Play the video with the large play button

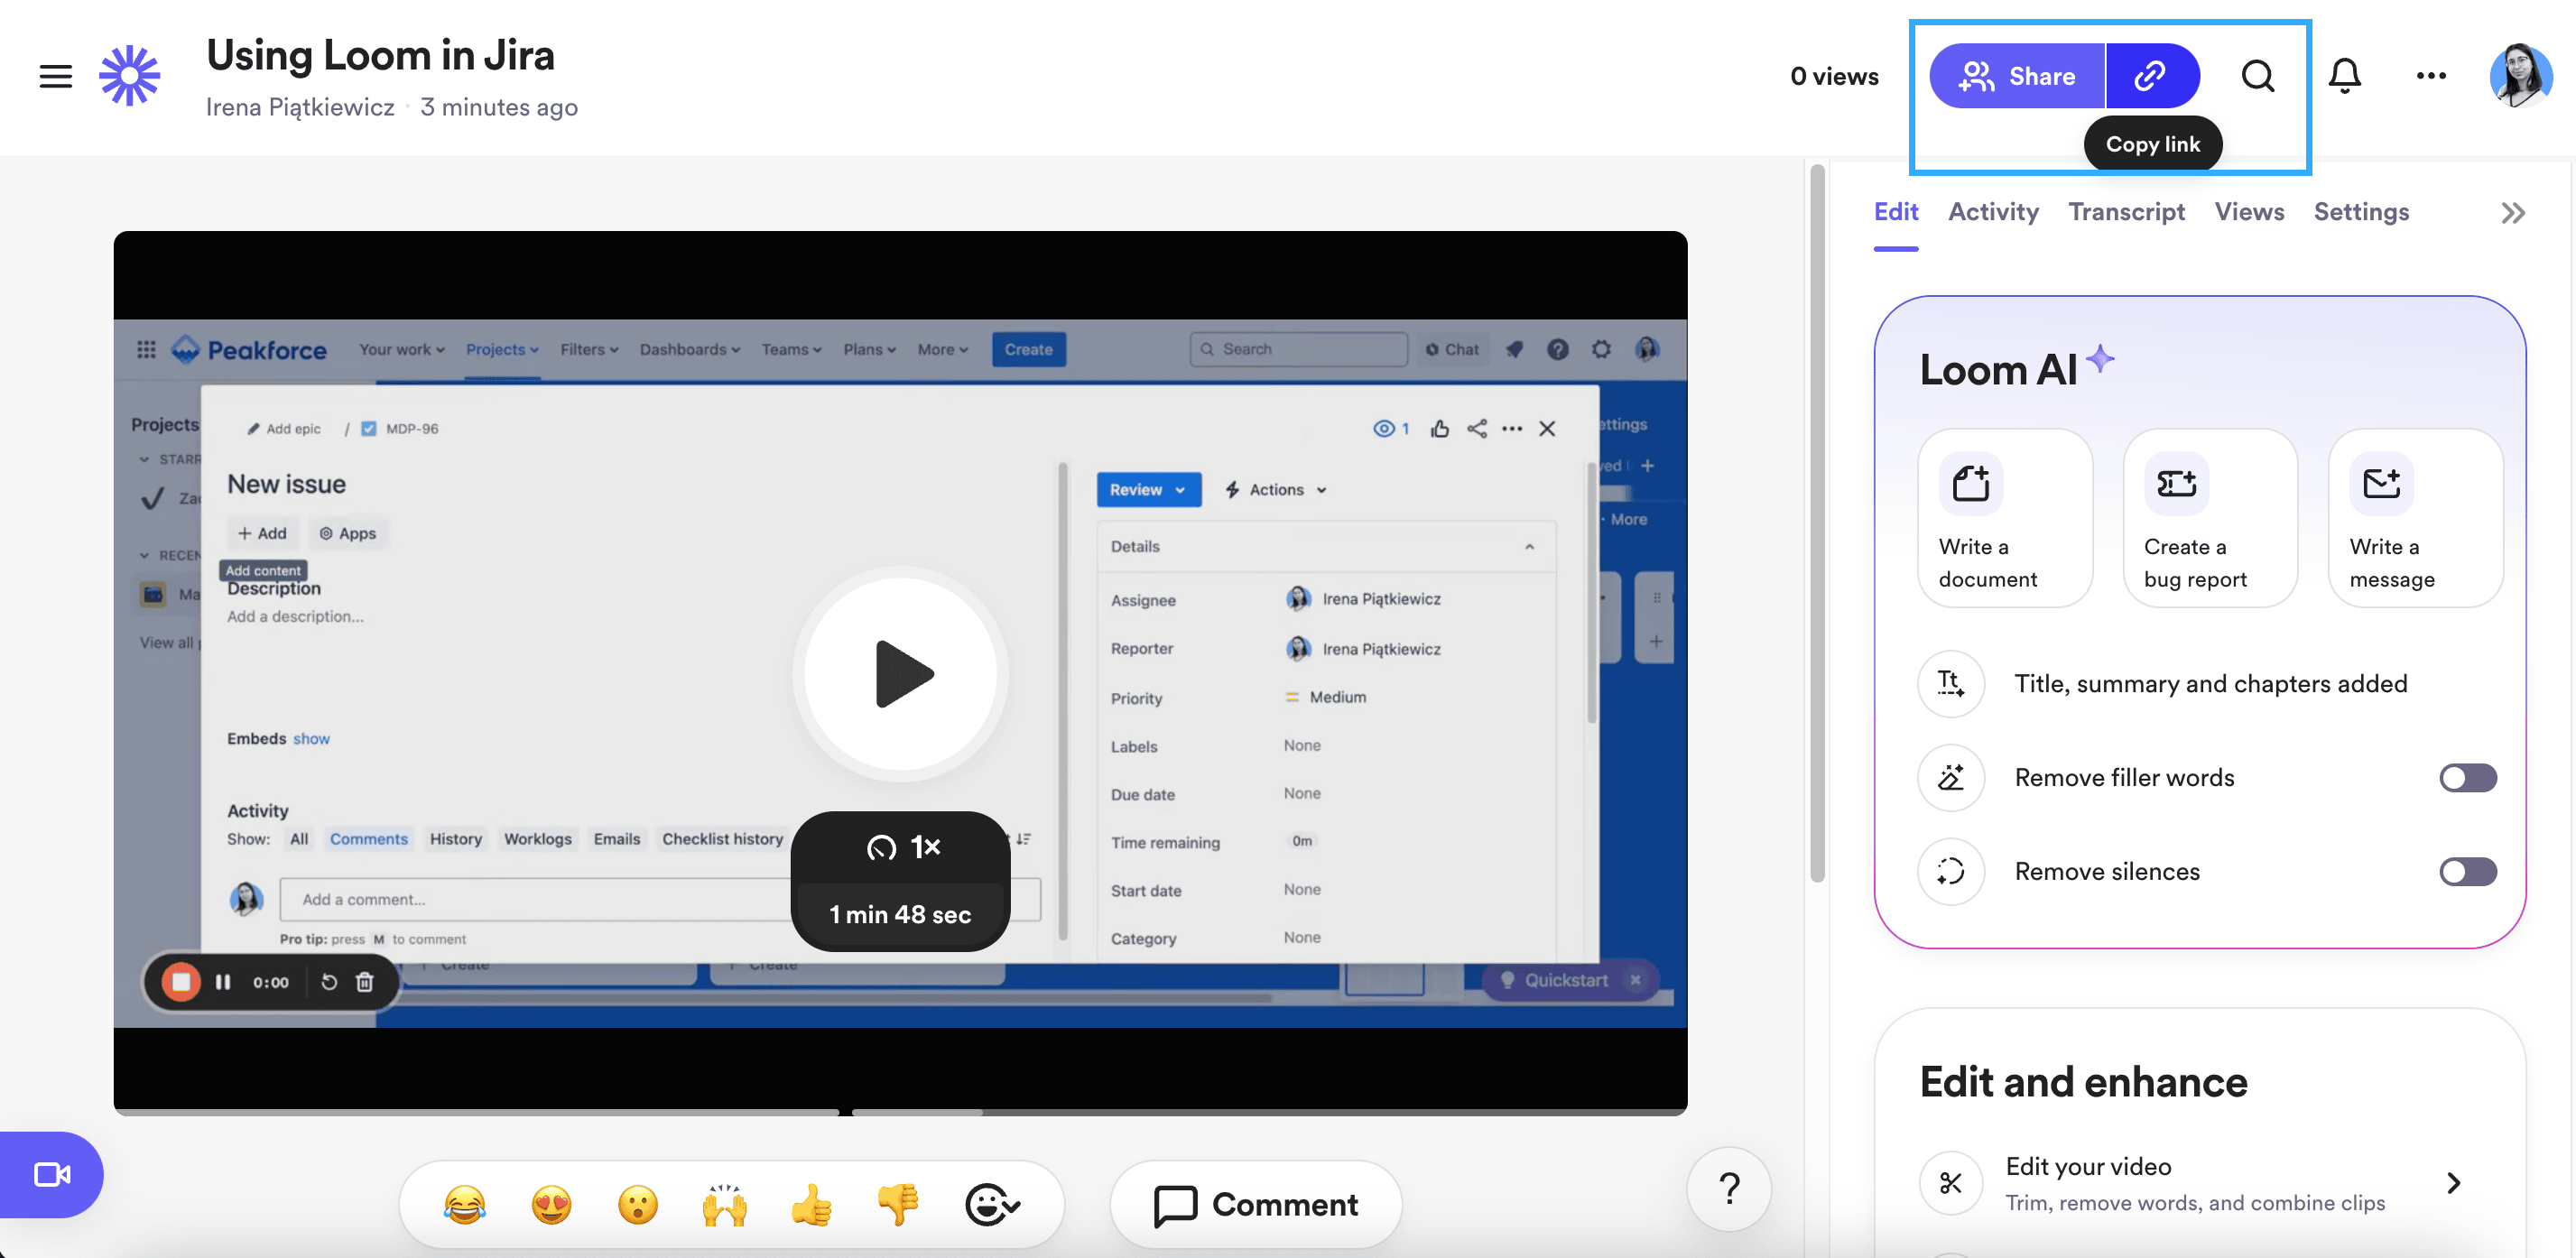click(901, 675)
